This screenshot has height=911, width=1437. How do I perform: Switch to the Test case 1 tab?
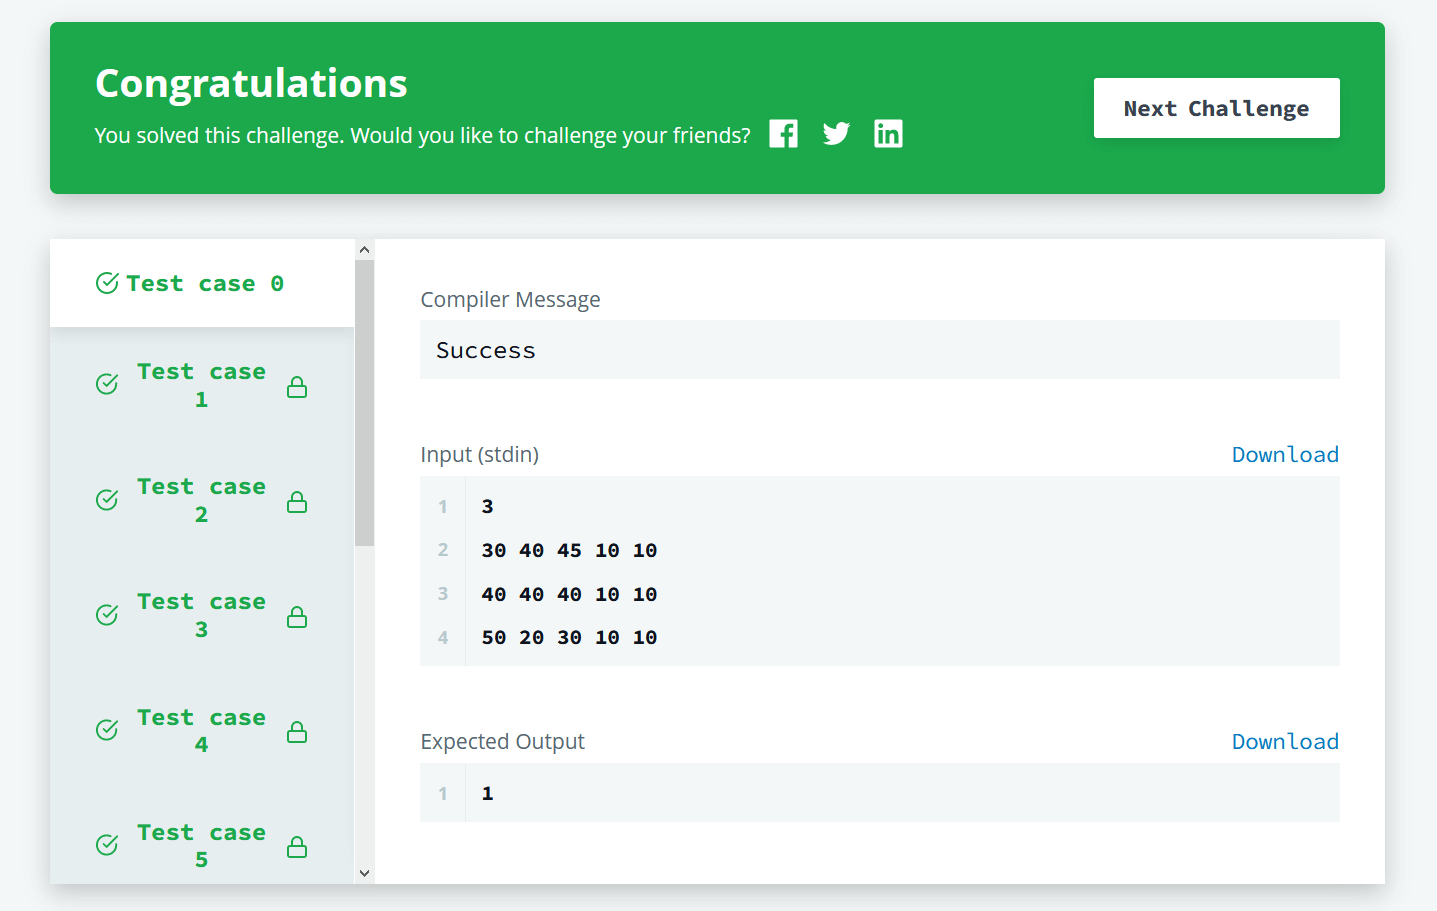point(201,385)
